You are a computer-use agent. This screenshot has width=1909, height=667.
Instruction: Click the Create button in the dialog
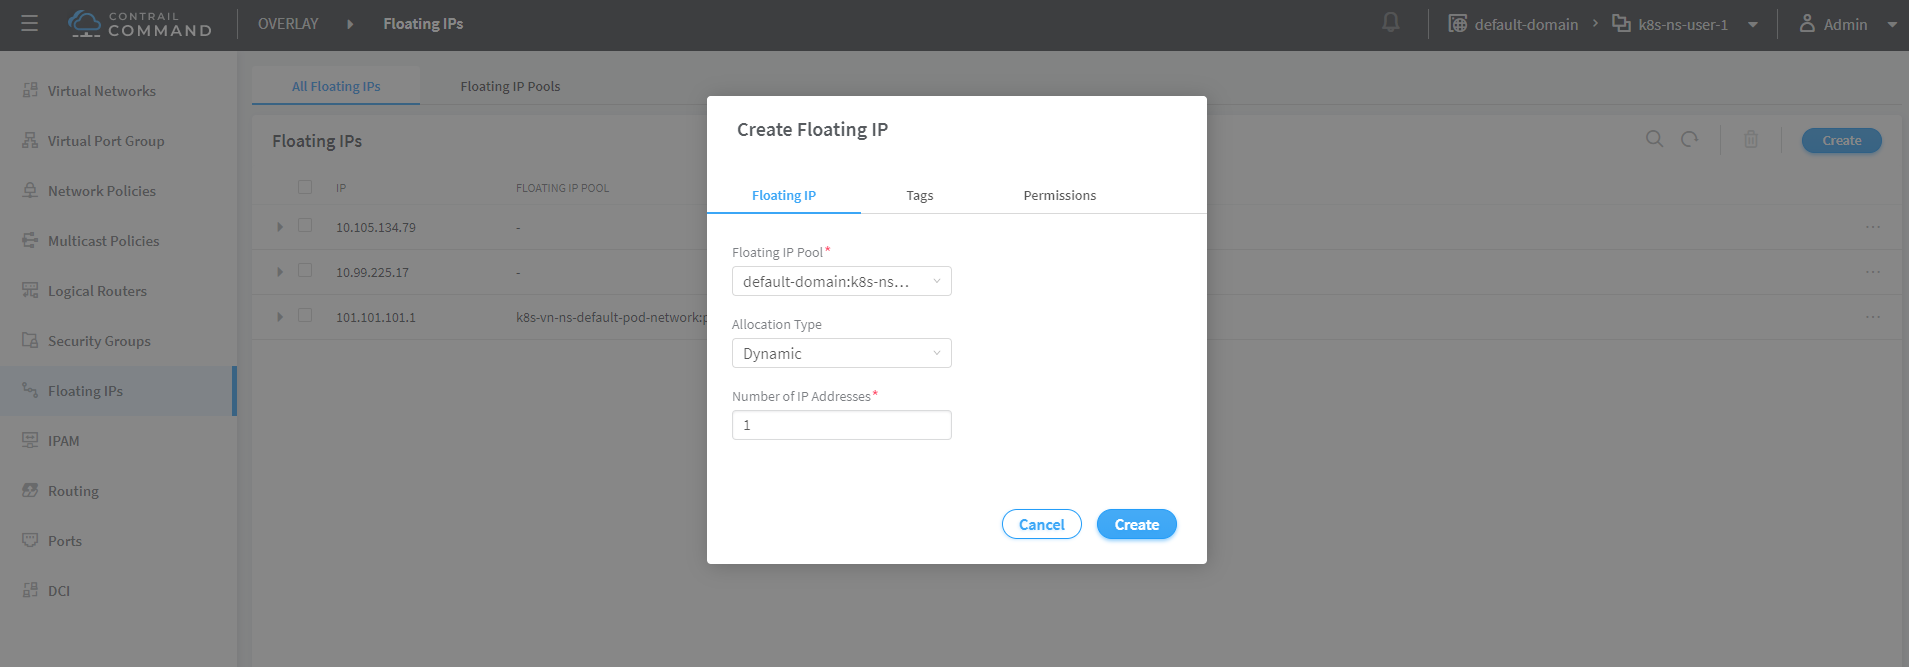point(1137,524)
